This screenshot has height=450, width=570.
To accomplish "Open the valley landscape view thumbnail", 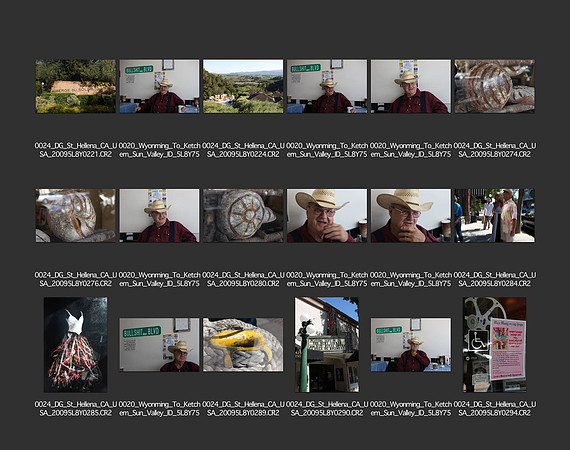I will [243, 86].
